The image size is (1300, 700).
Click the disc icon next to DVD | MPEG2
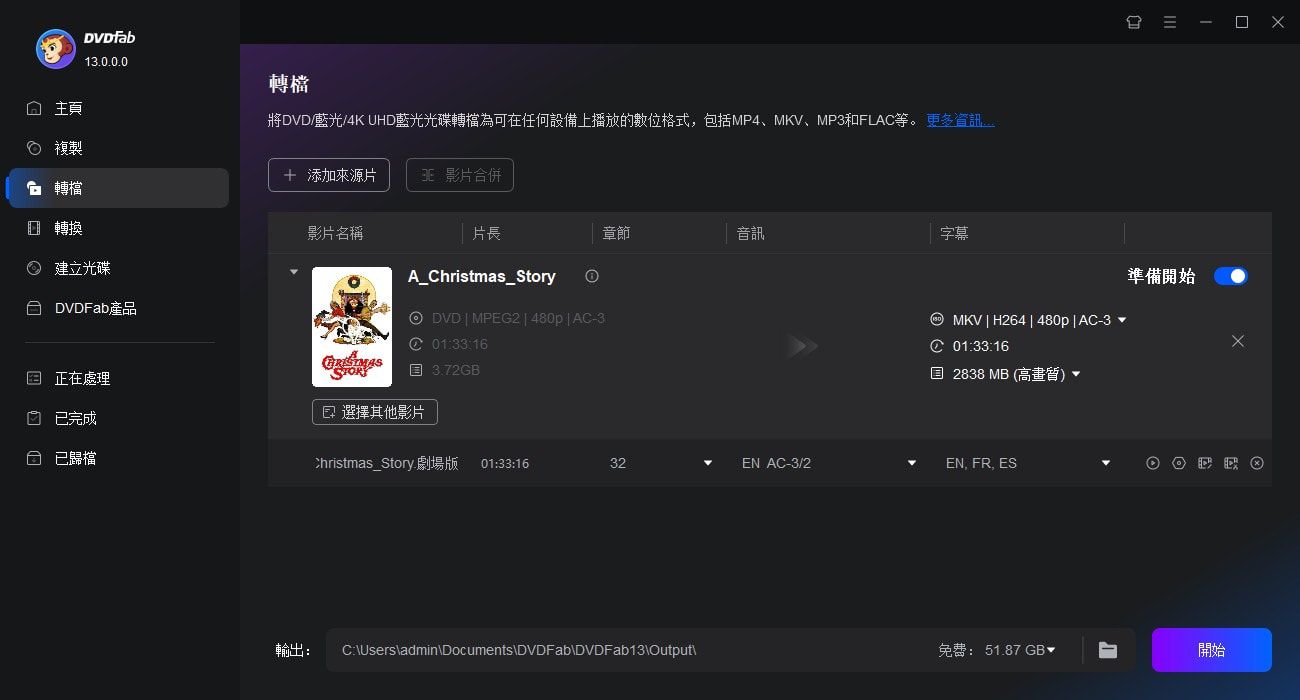tap(416, 318)
